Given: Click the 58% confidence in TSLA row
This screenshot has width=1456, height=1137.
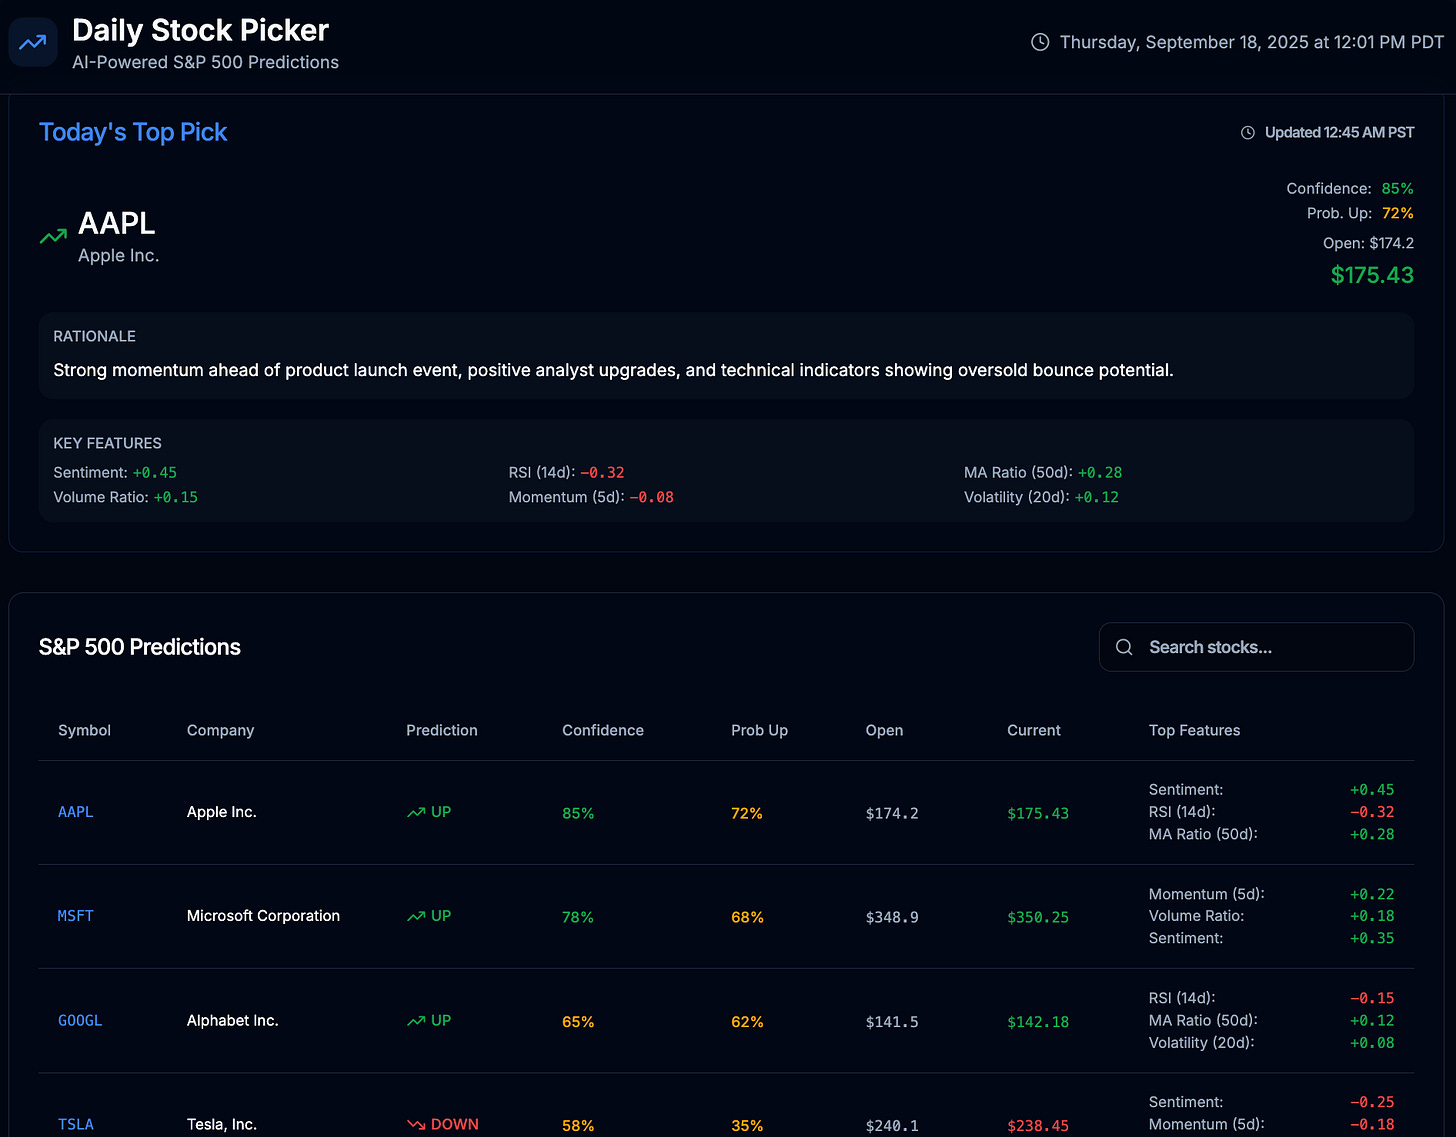Looking at the screenshot, I should click(578, 1126).
